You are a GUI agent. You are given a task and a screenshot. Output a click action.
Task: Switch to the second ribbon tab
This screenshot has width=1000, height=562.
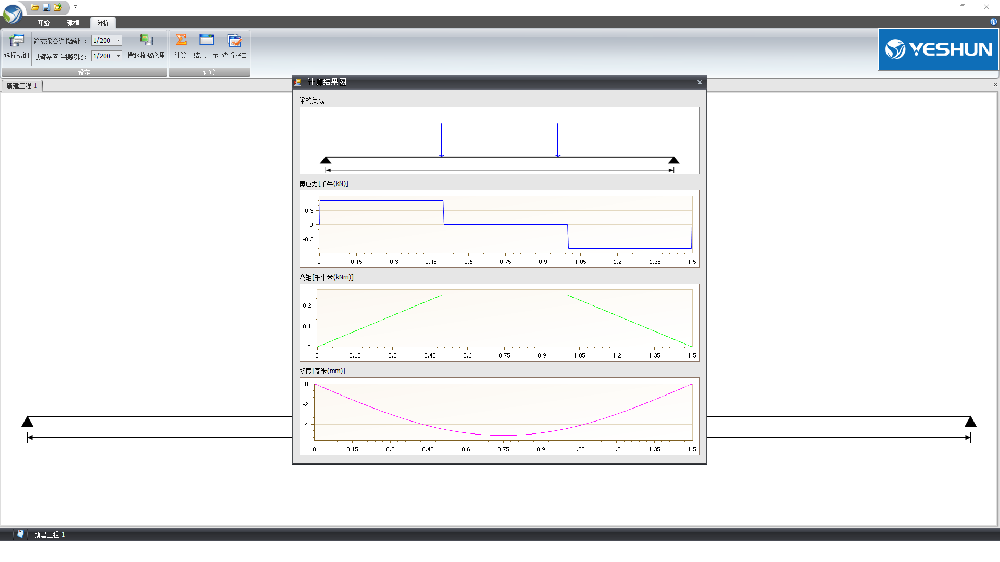pyautogui.click(x=73, y=22)
